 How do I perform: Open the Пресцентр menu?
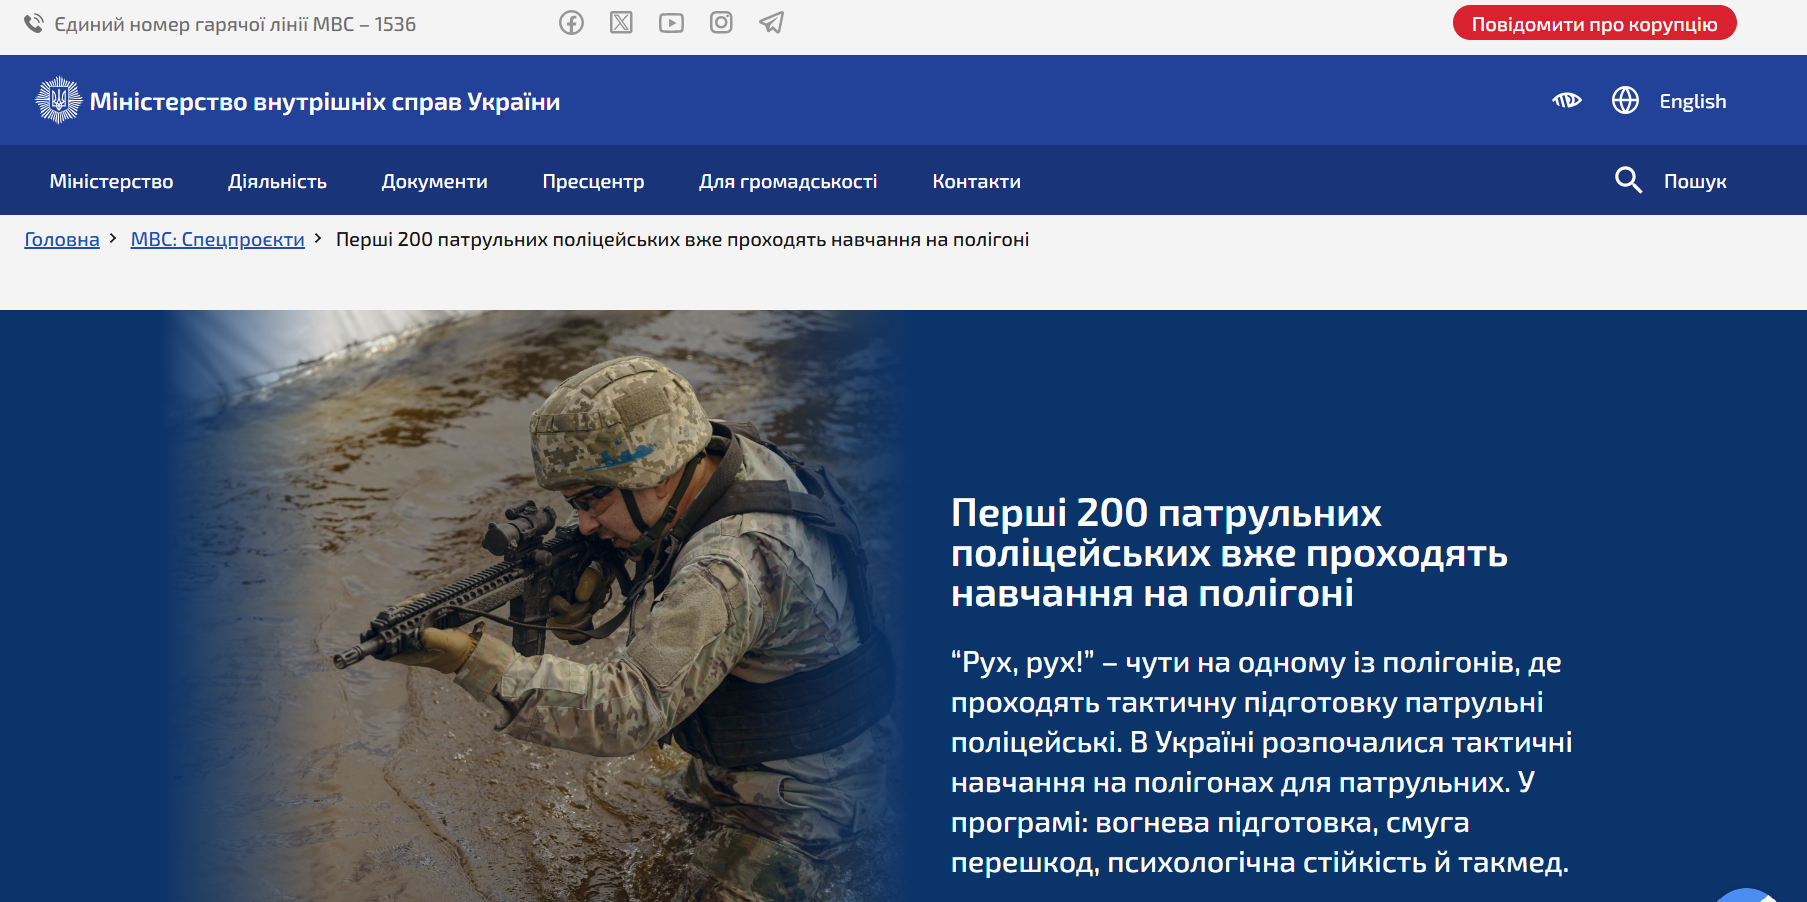pos(593,181)
